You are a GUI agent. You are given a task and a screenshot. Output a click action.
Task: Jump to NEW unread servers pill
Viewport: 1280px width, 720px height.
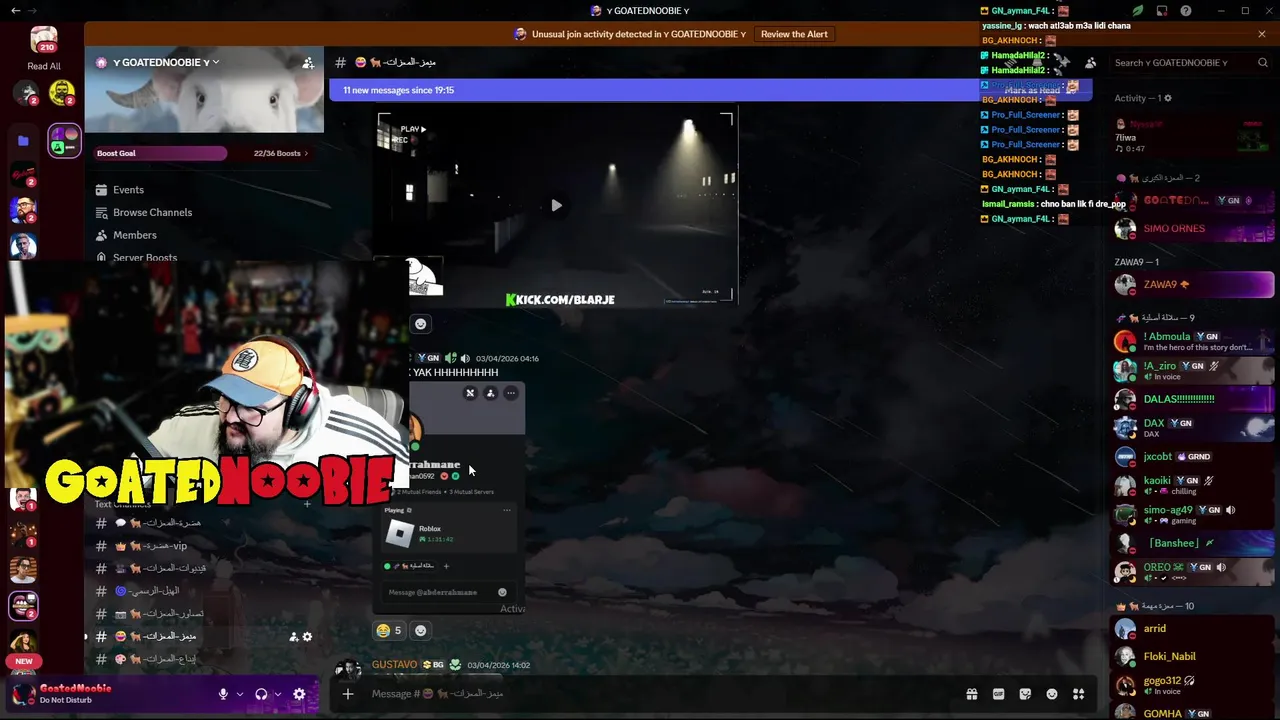[x=24, y=661]
